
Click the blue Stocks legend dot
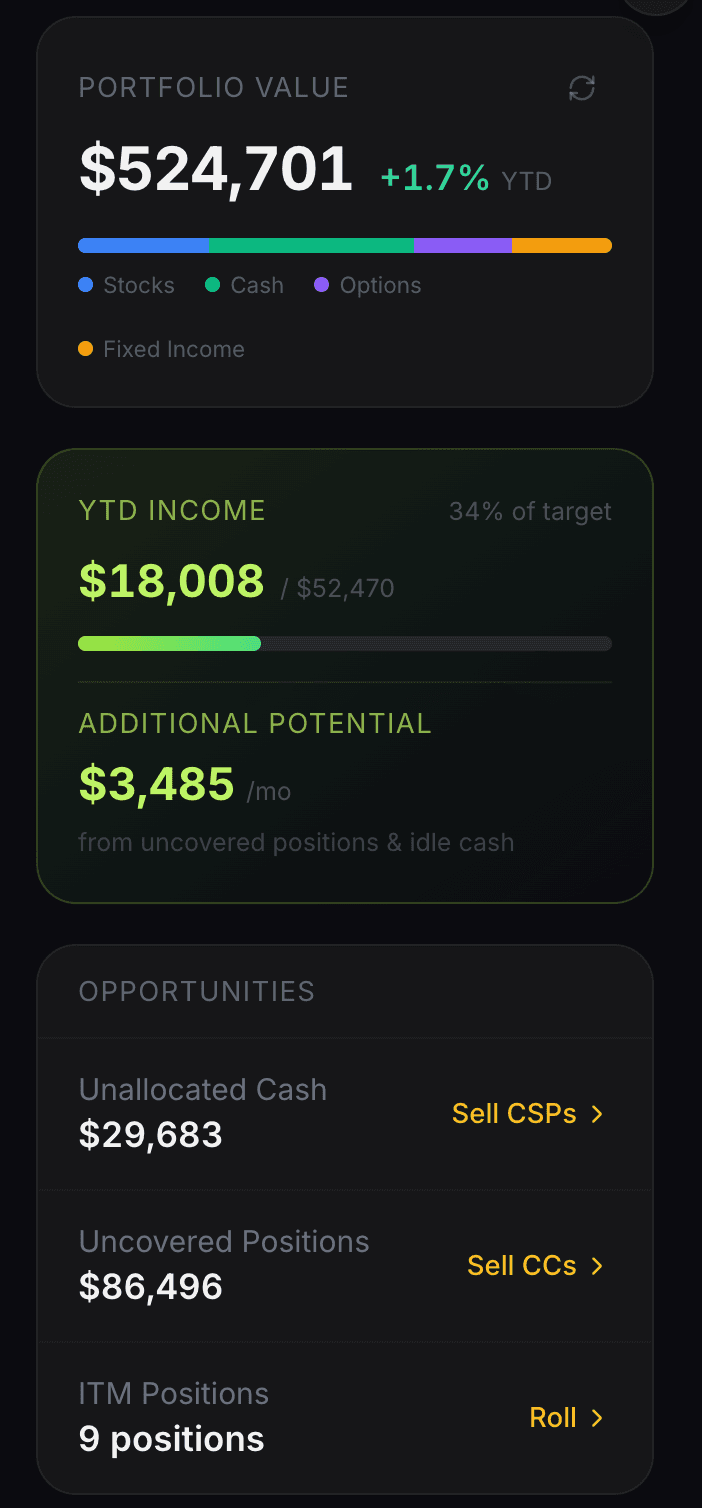coord(85,285)
